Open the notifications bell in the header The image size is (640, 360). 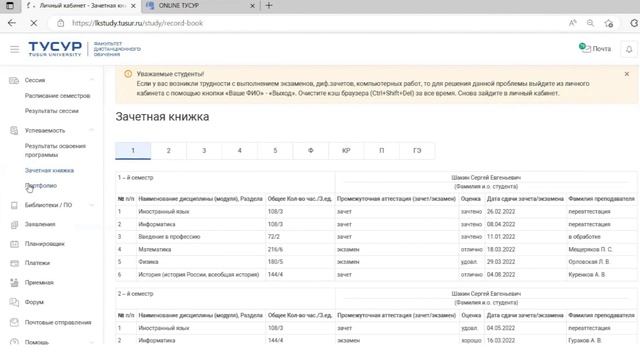629,49
